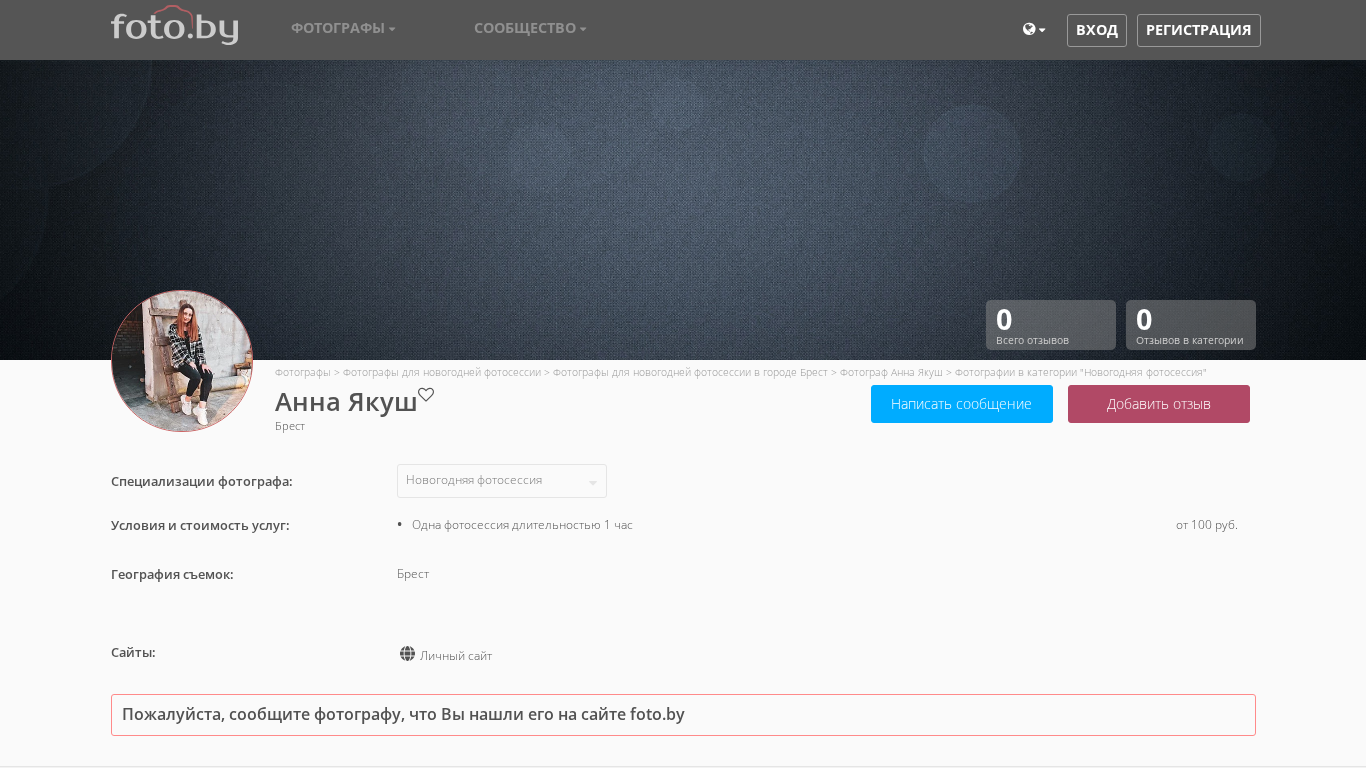
Task: Open Анна Якуш's round profile photo
Action: (x=182, y=361)
